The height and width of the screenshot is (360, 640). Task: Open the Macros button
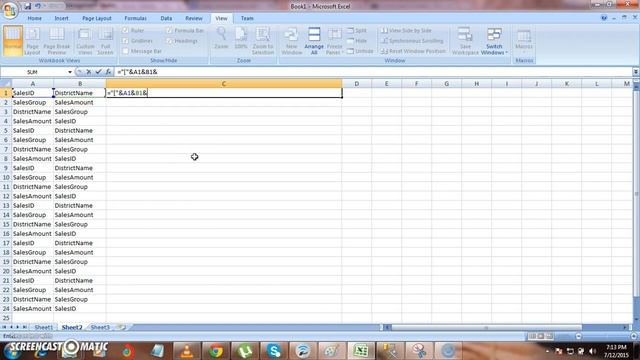click(524, 40)
